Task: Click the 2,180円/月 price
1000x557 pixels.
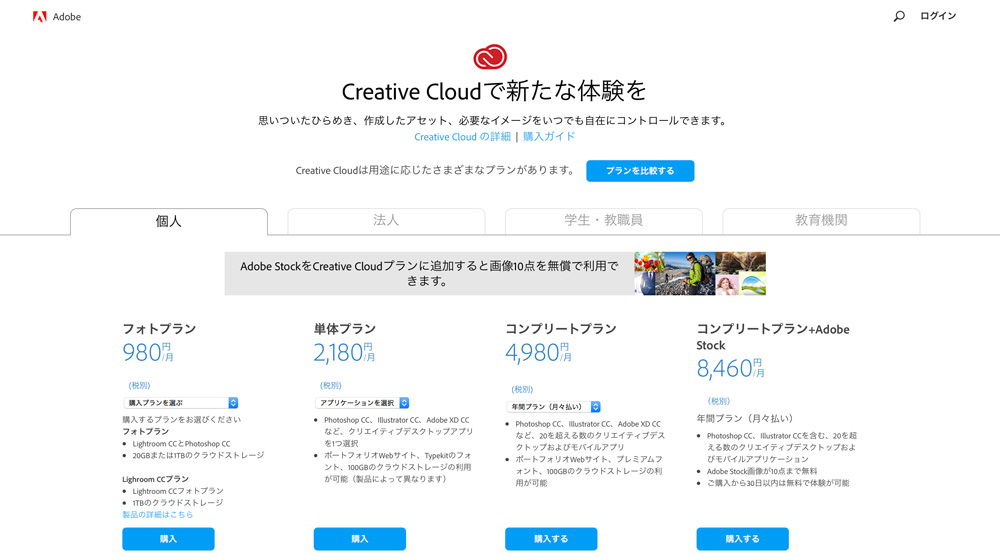Action: [344, 352]
